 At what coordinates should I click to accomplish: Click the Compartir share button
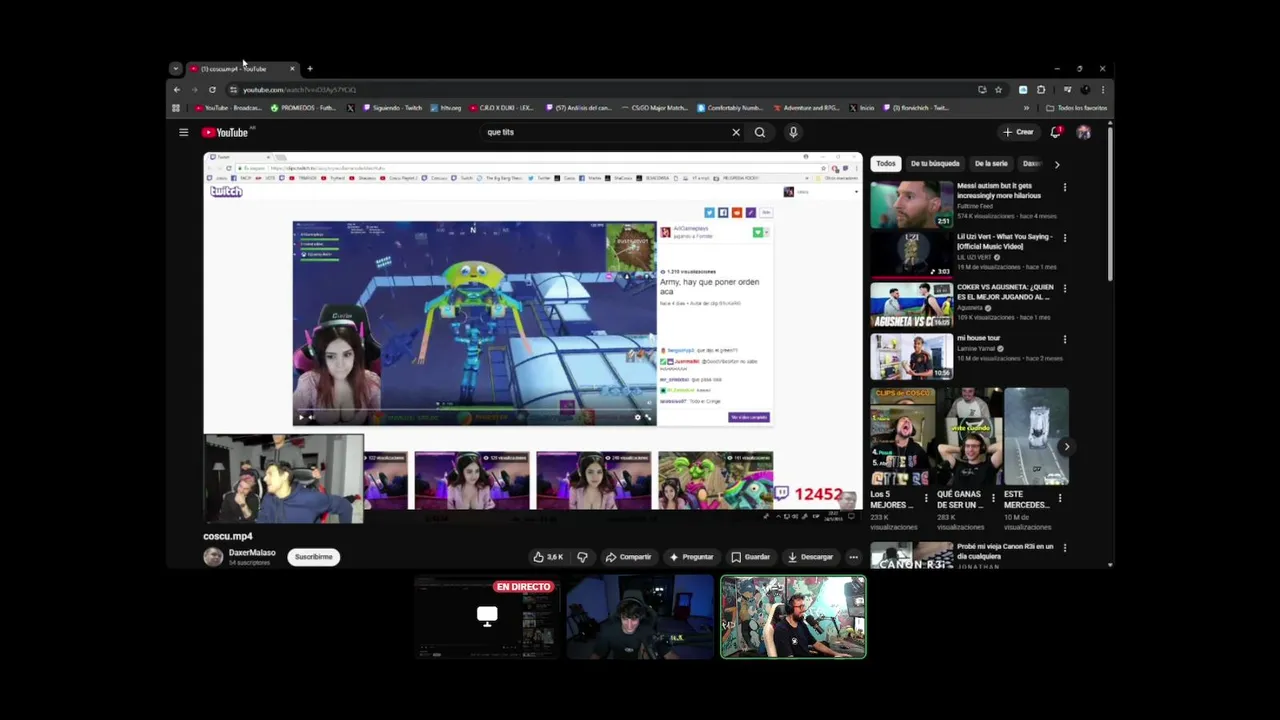[628, 557]
